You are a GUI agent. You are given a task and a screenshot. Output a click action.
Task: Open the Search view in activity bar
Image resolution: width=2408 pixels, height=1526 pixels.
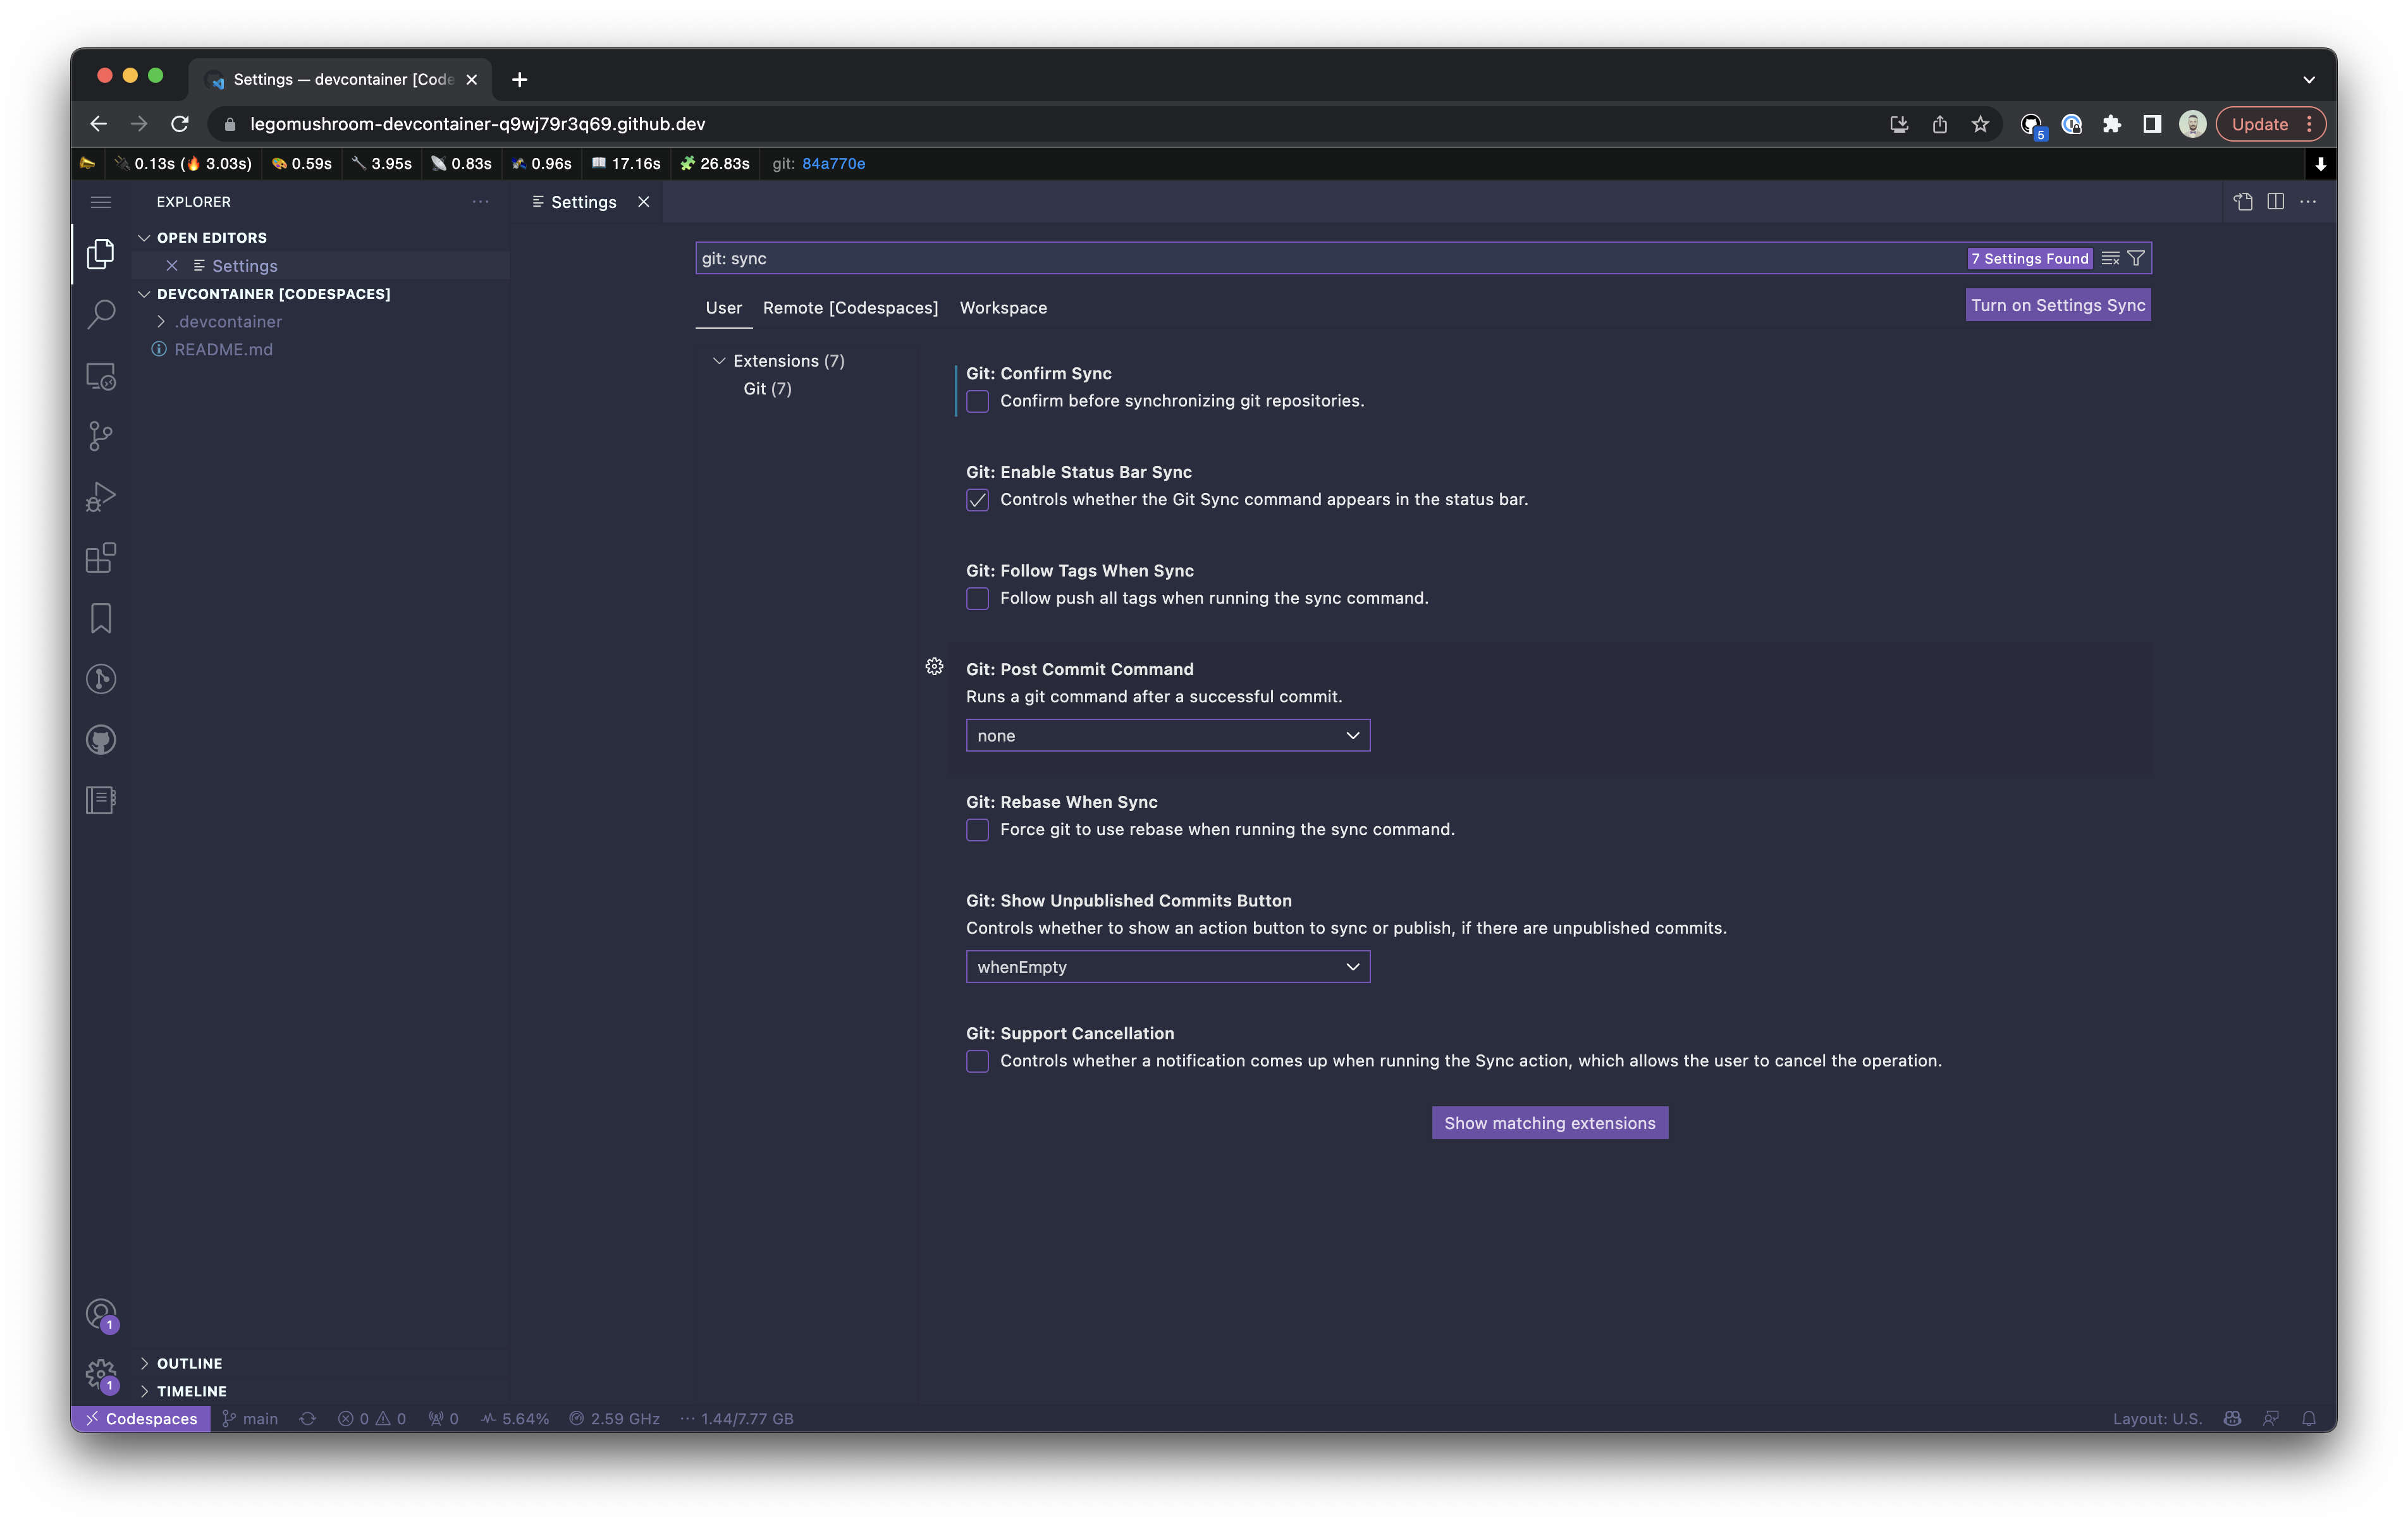101,314
